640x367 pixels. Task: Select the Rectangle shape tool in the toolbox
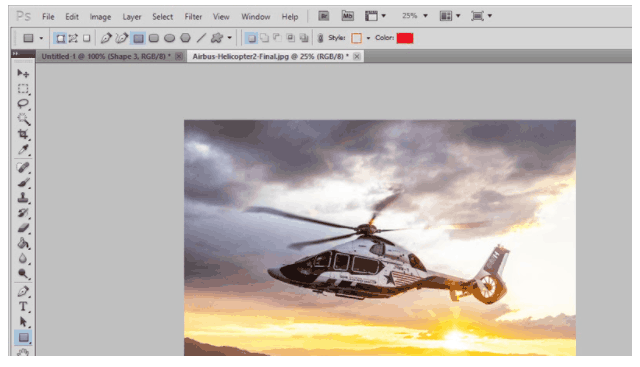(x=23, y=337)
